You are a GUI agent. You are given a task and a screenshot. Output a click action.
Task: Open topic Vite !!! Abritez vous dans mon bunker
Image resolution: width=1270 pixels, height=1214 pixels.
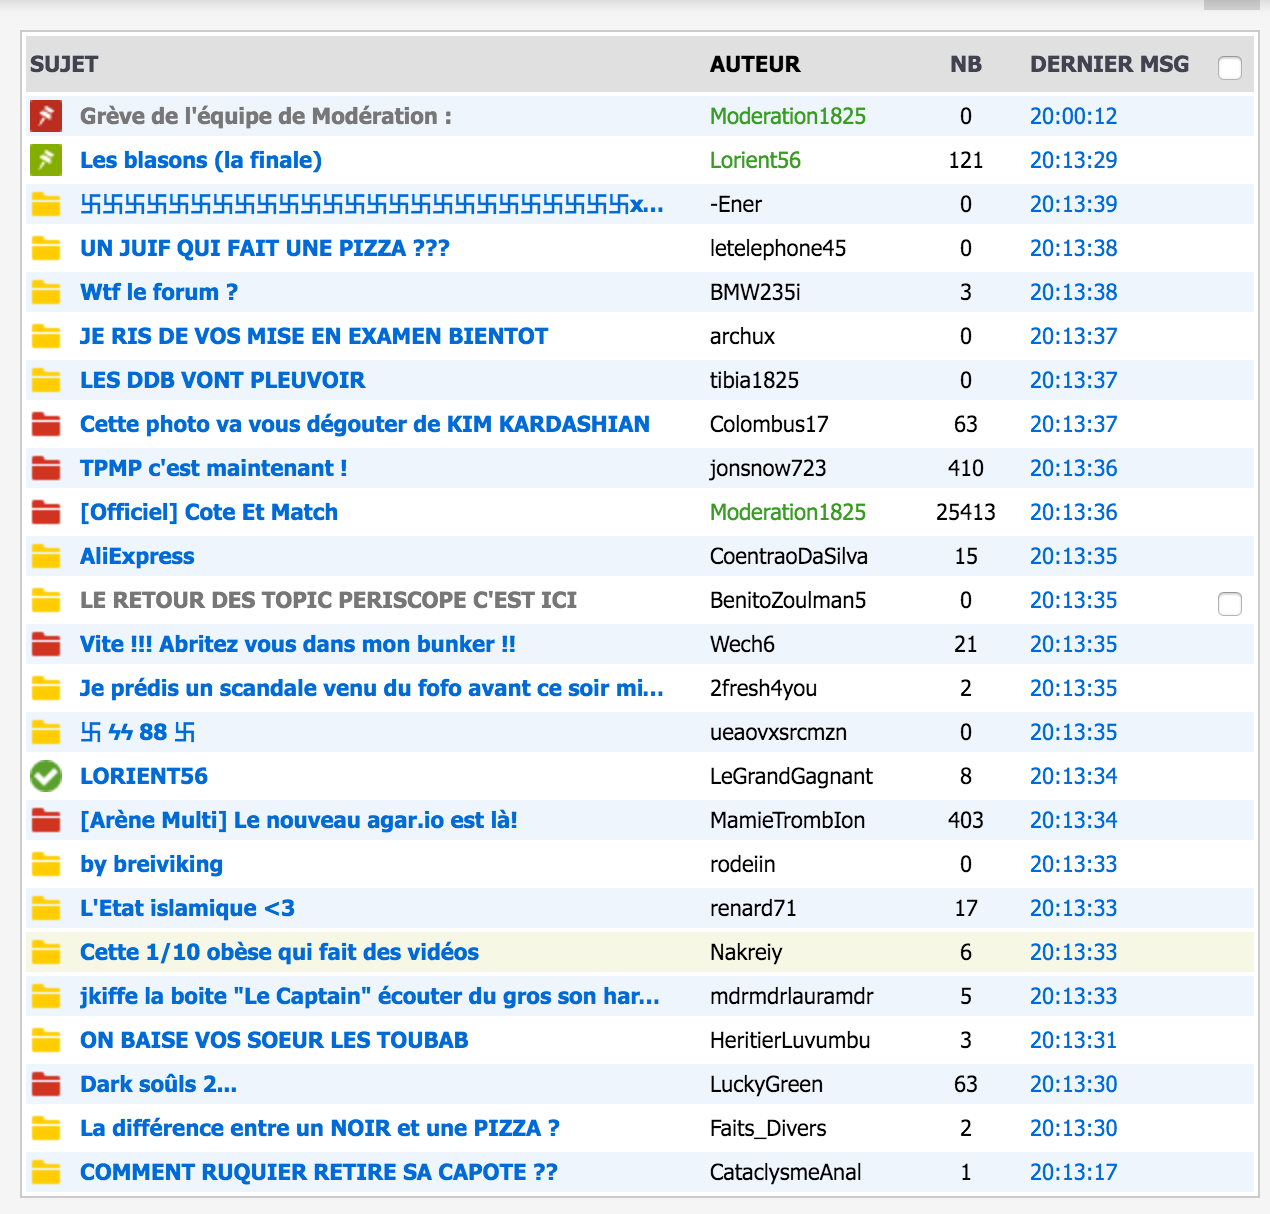point(298,644)
